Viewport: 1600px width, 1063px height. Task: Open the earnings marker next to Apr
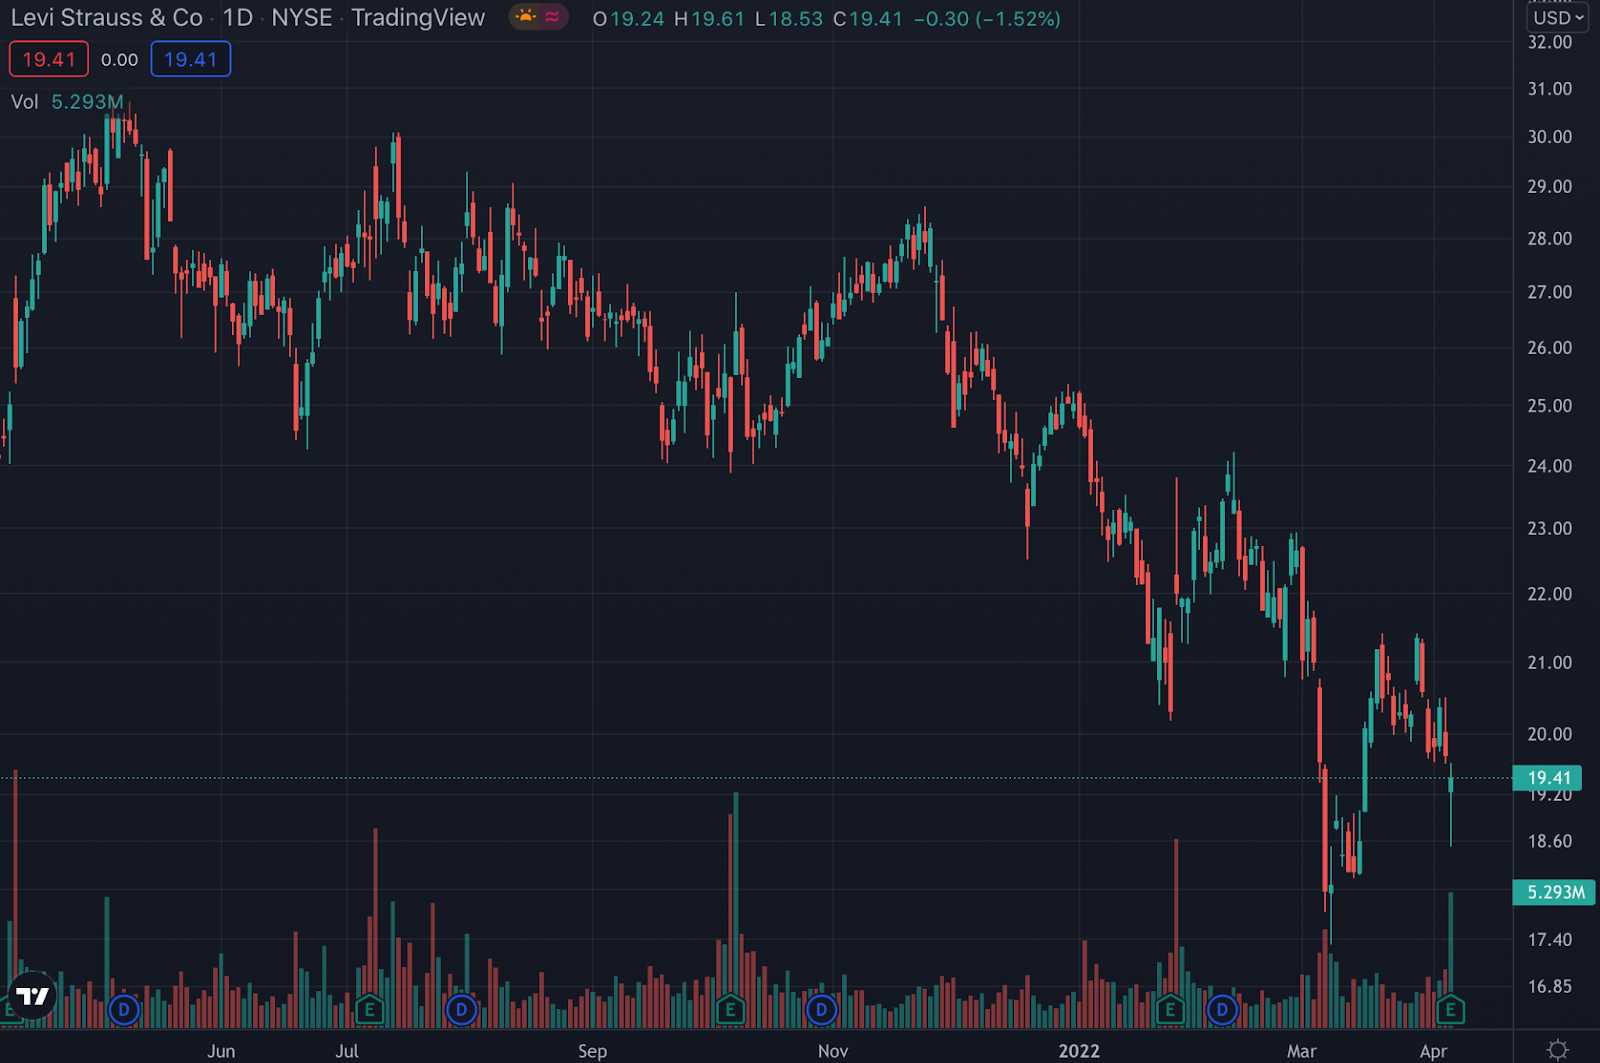click(1450, 1010)
